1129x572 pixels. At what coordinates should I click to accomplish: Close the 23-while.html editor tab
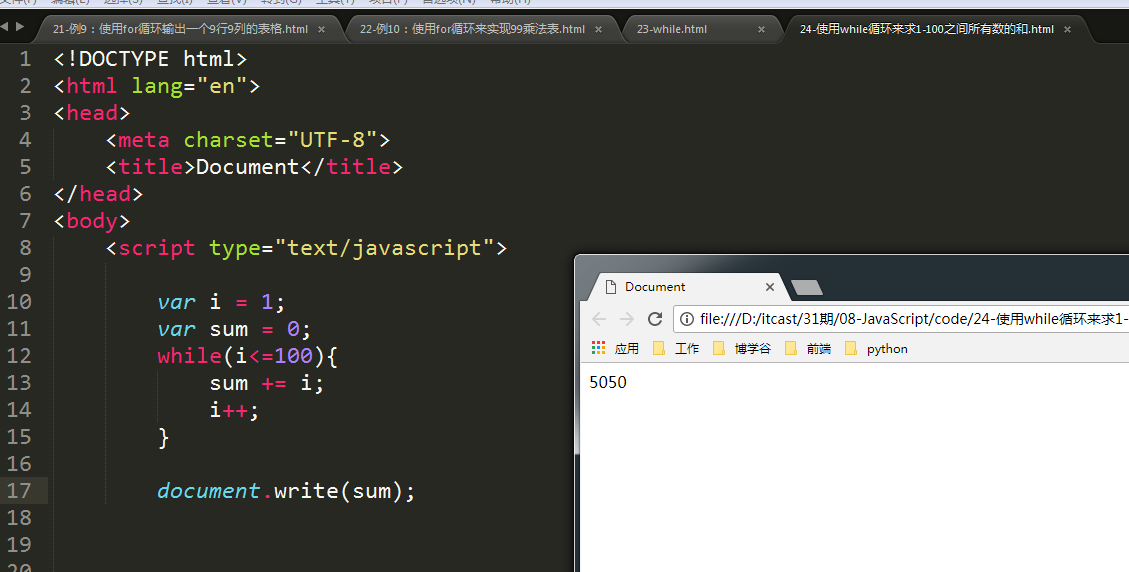pos(761,30)
